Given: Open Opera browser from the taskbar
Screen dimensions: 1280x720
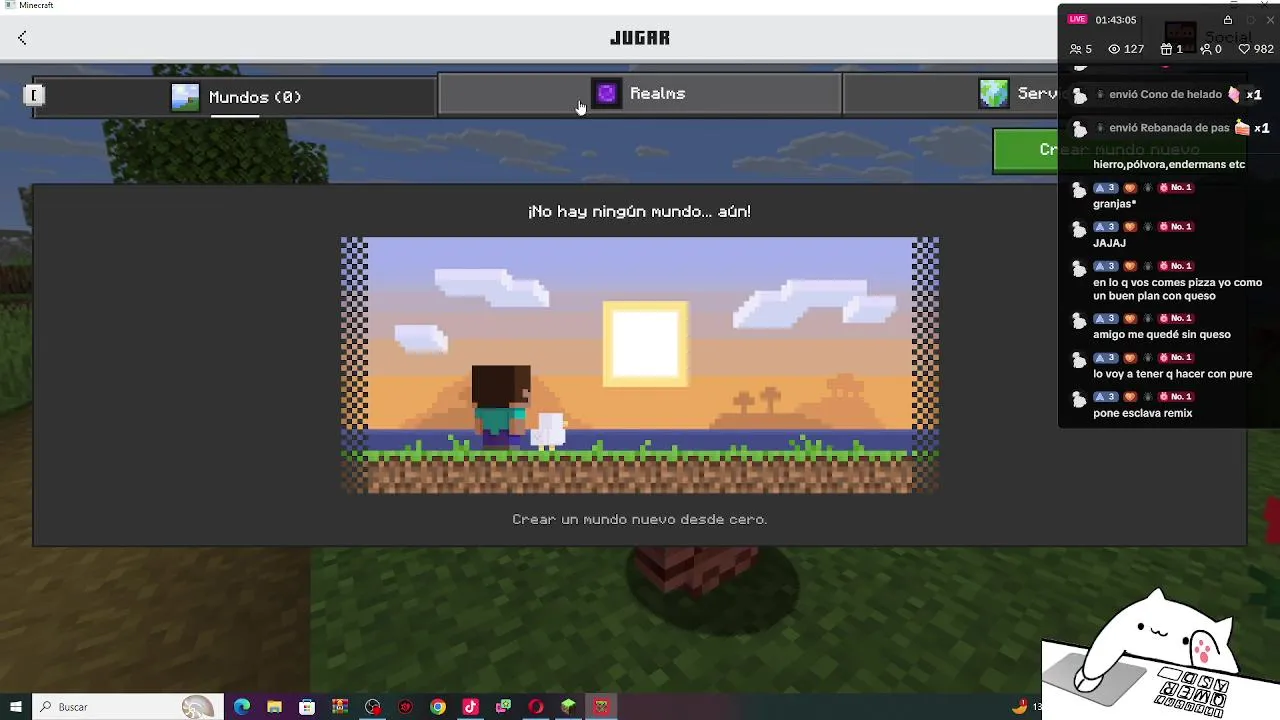Looking at the screenshot, I should [x=536, y=707].
